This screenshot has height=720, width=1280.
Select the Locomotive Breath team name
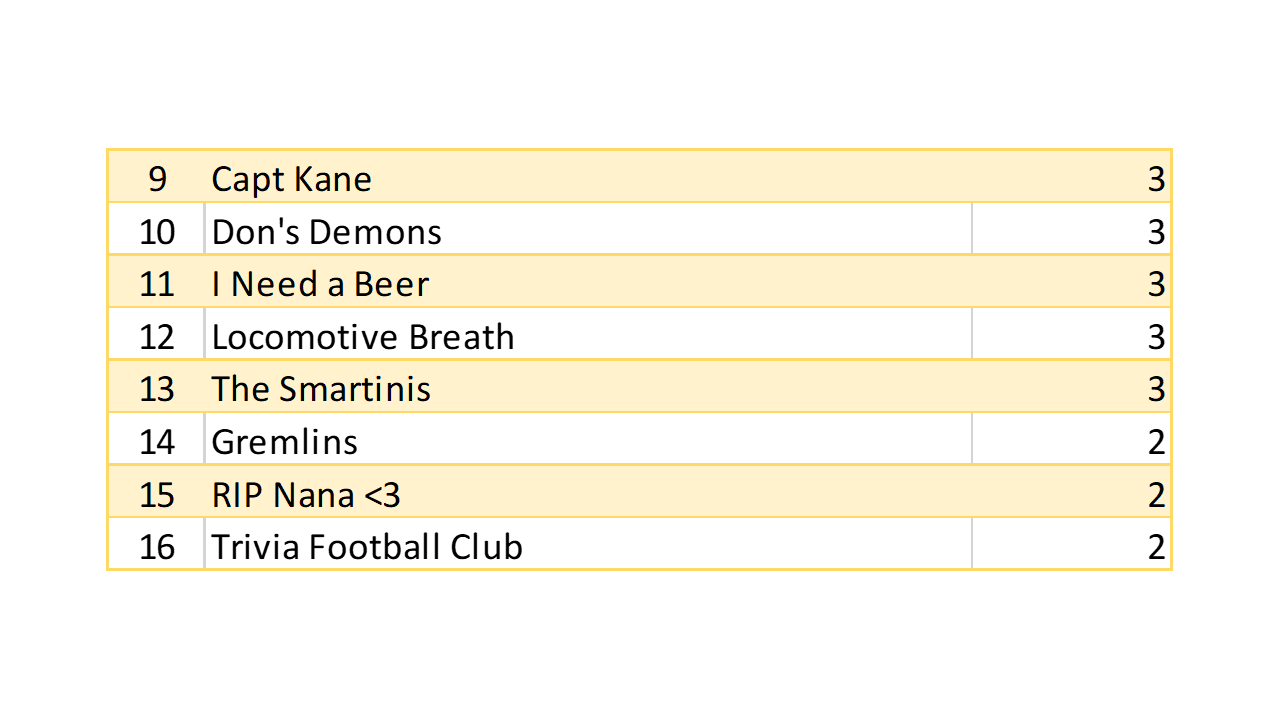pyautogui.click(x=363, y=337)
